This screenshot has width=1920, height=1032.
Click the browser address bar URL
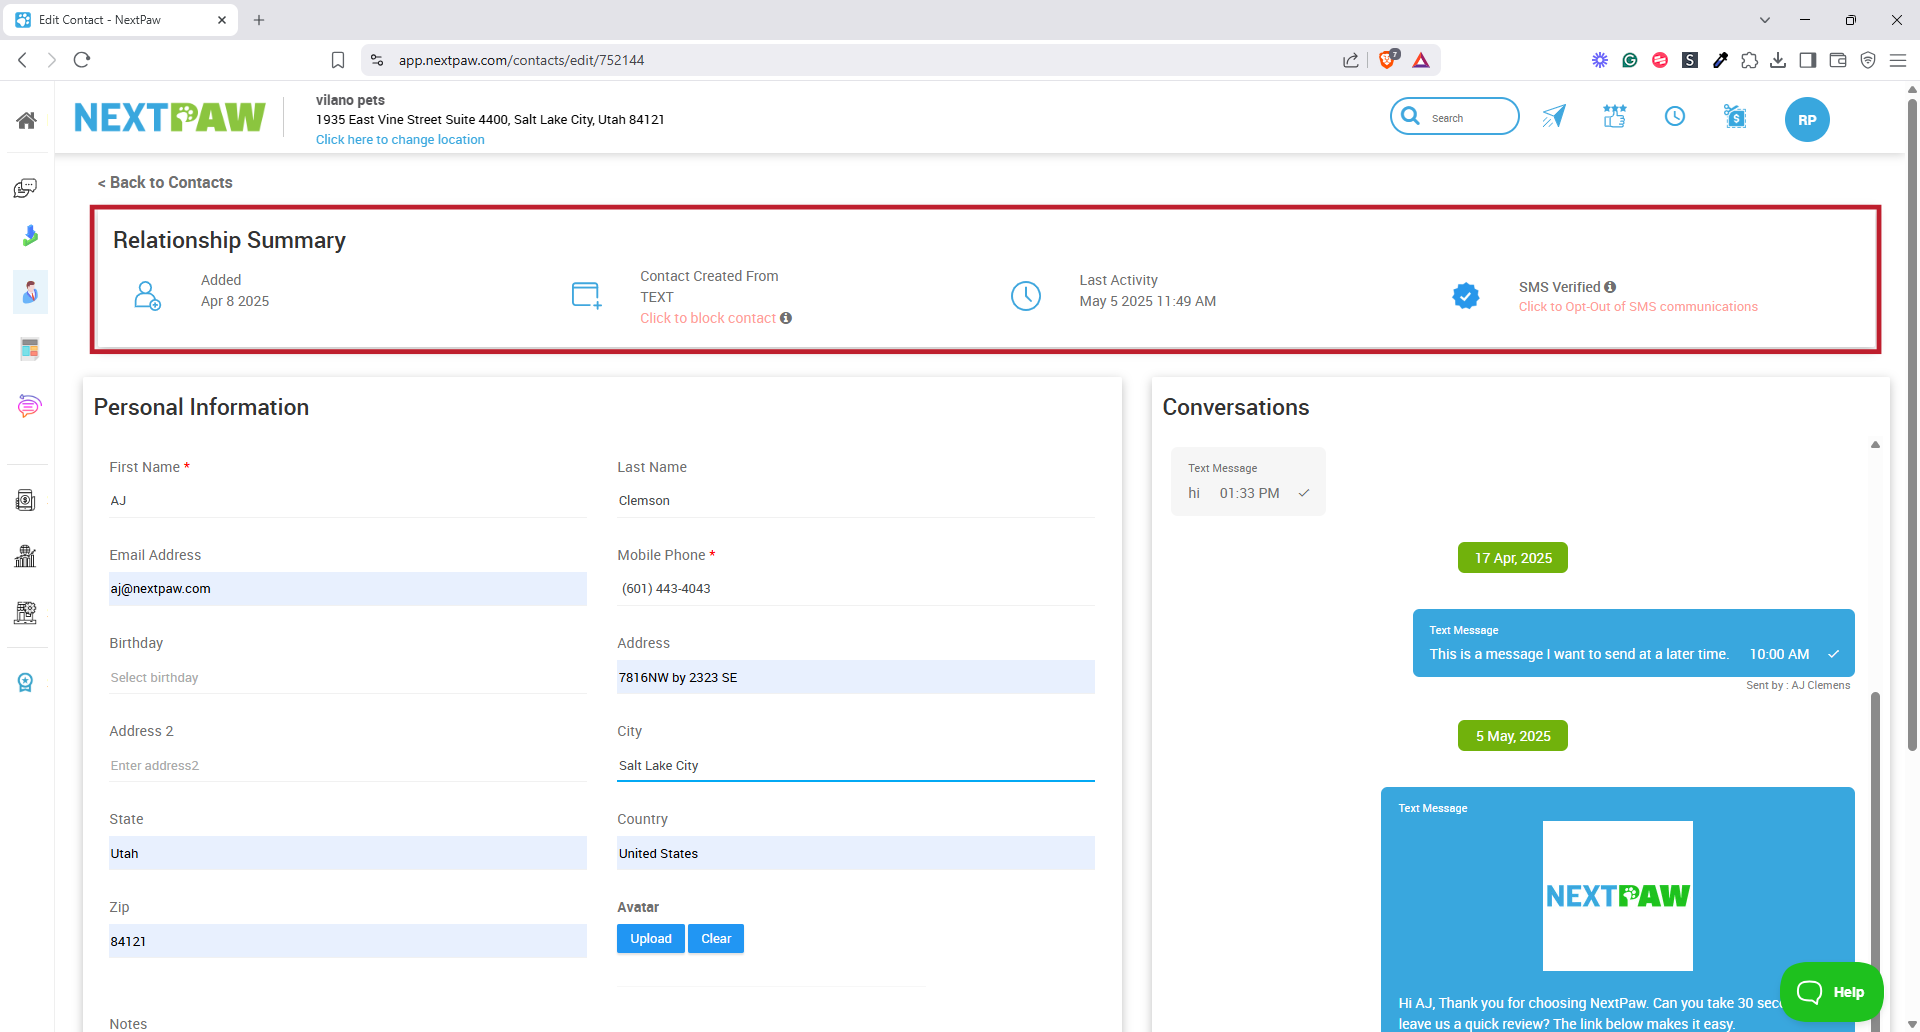pos(521,60)
